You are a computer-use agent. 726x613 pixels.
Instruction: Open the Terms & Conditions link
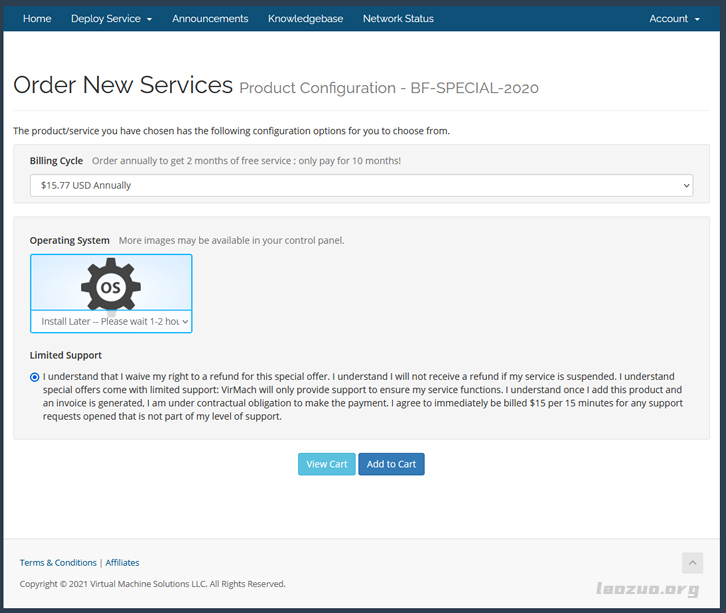click(x=58, y=563)
